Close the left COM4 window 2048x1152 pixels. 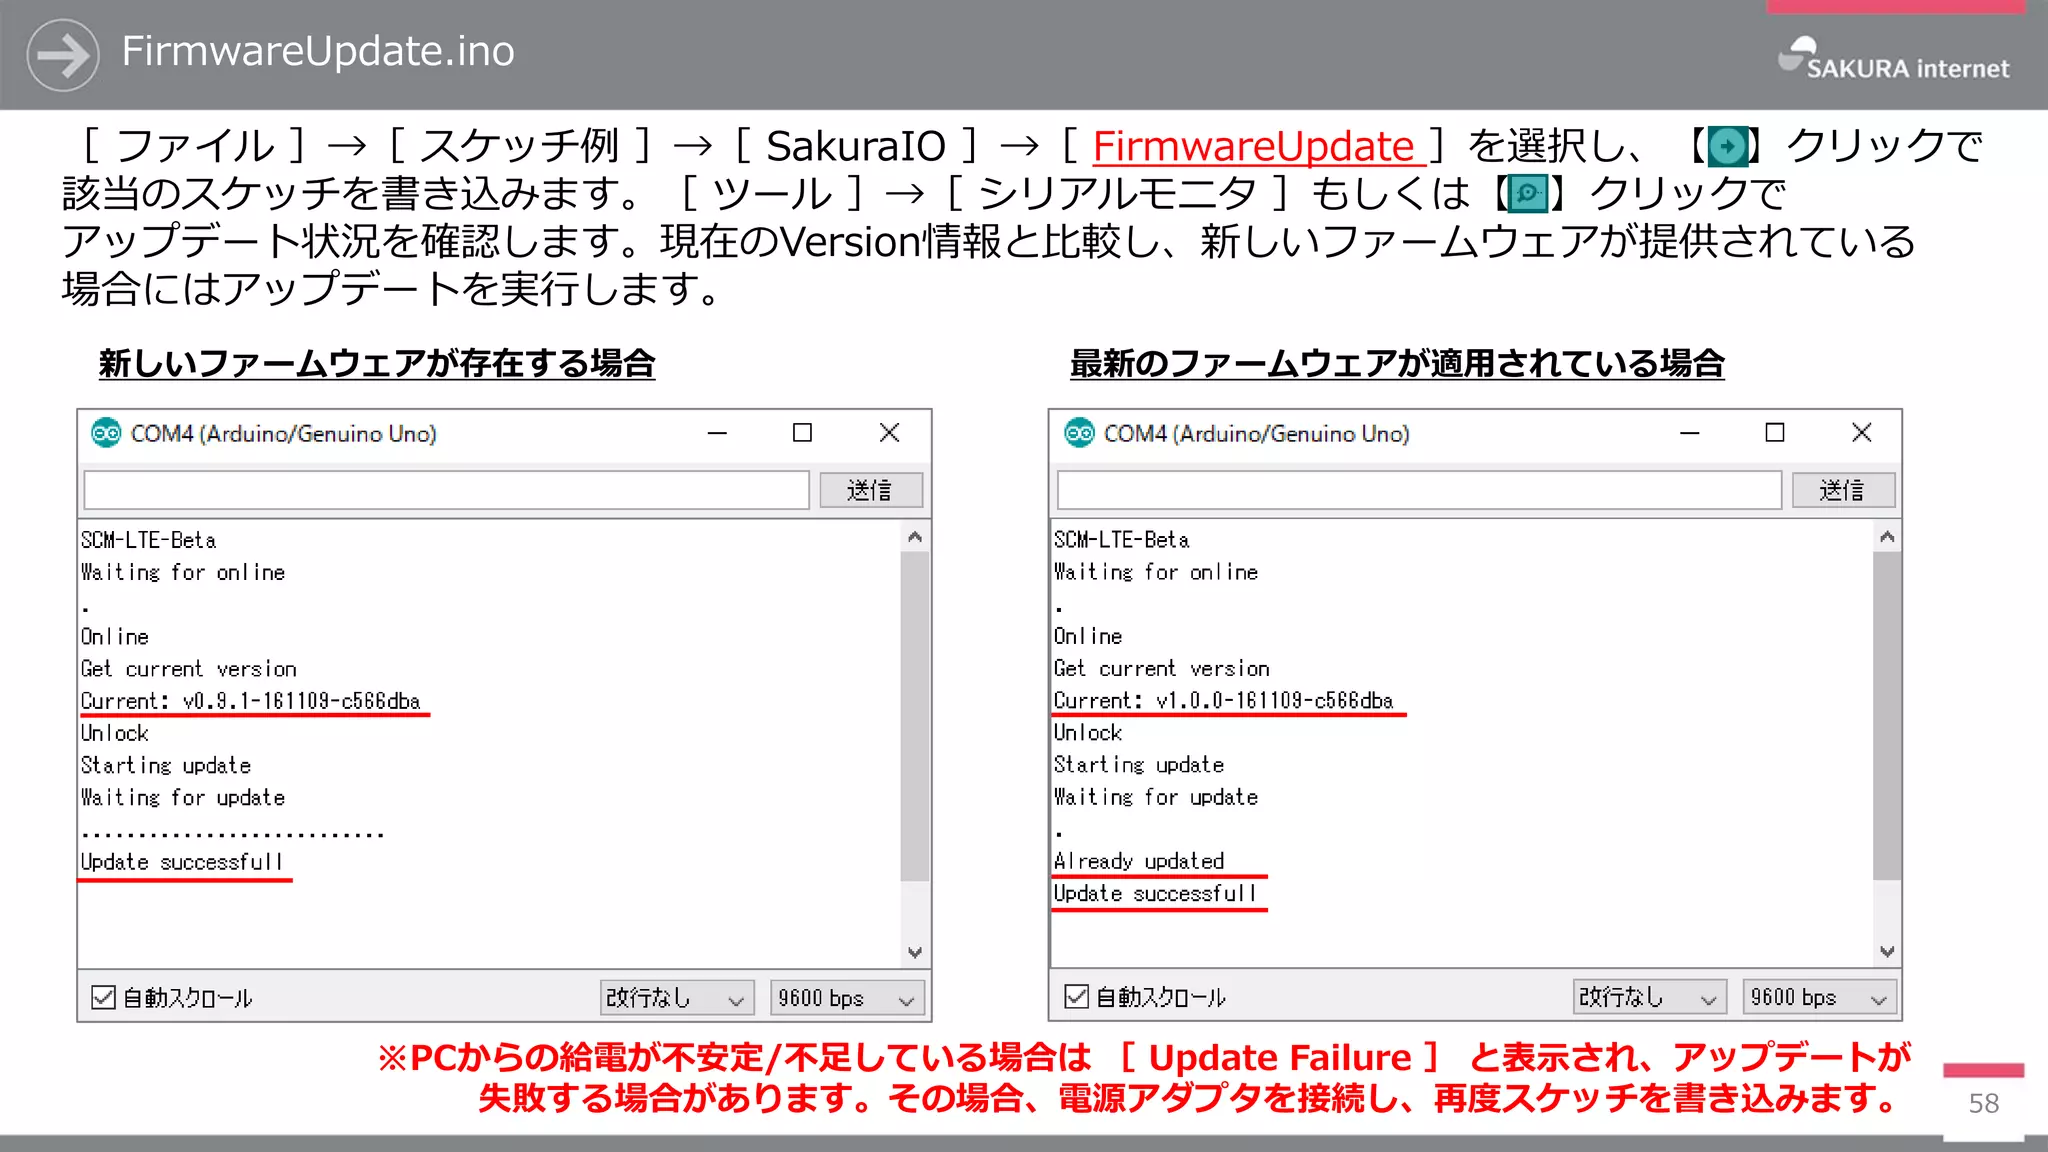(x=889, y=433)
